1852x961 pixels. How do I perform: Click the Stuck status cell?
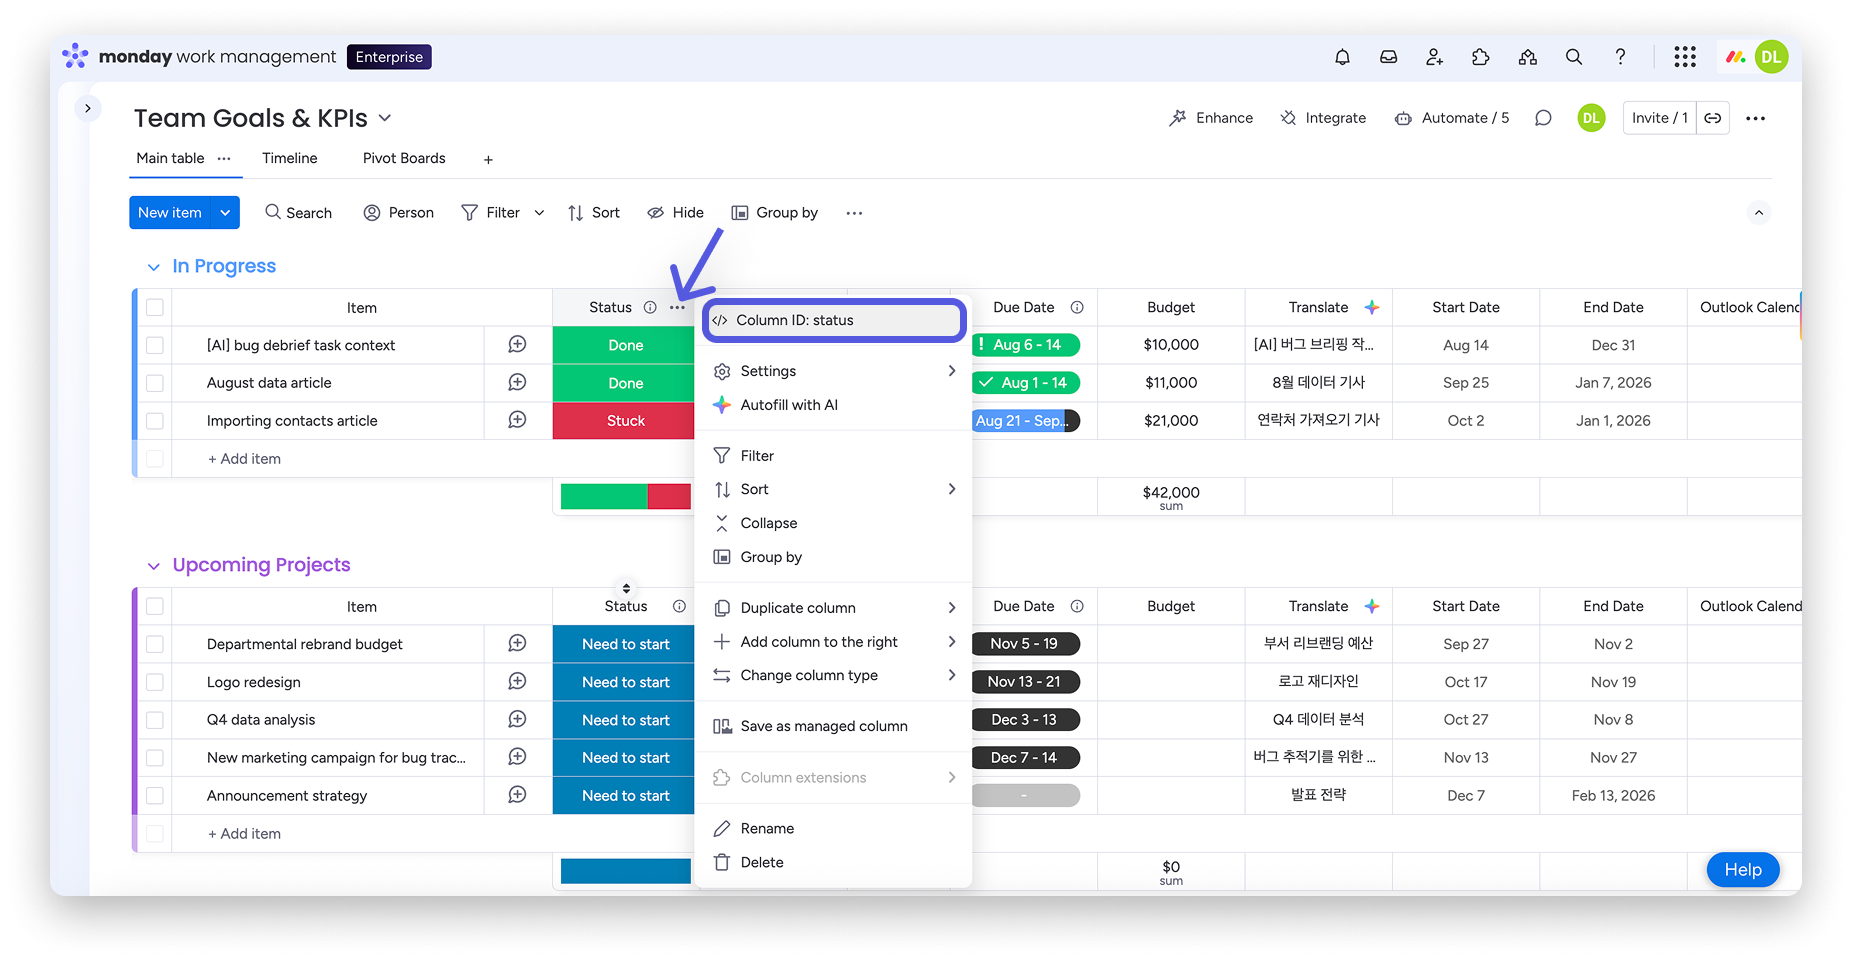(x=624, y=421)
